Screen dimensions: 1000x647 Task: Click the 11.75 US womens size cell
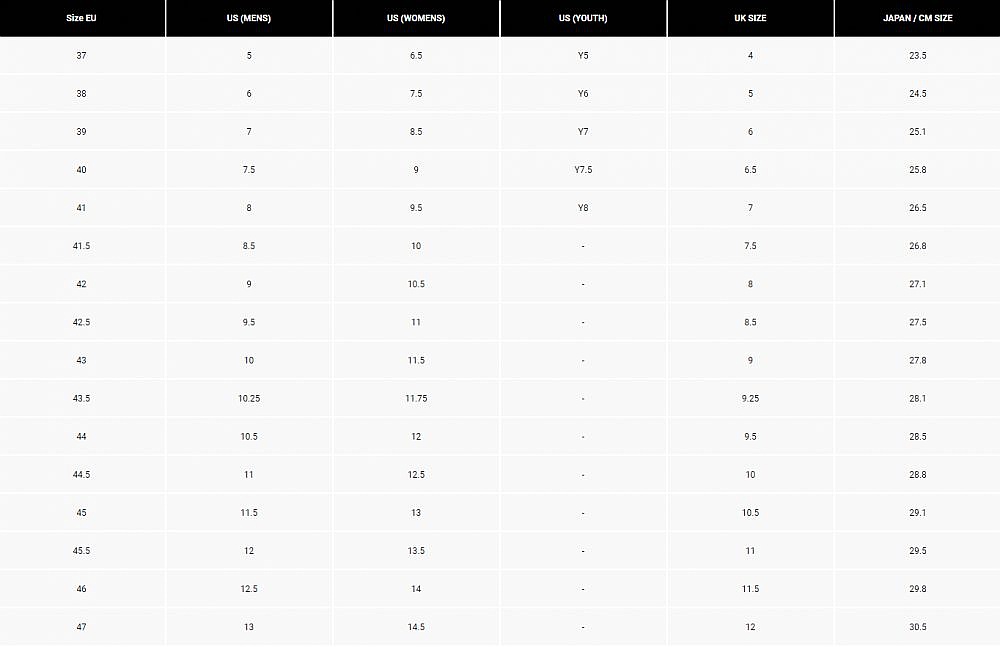(416, 398)
